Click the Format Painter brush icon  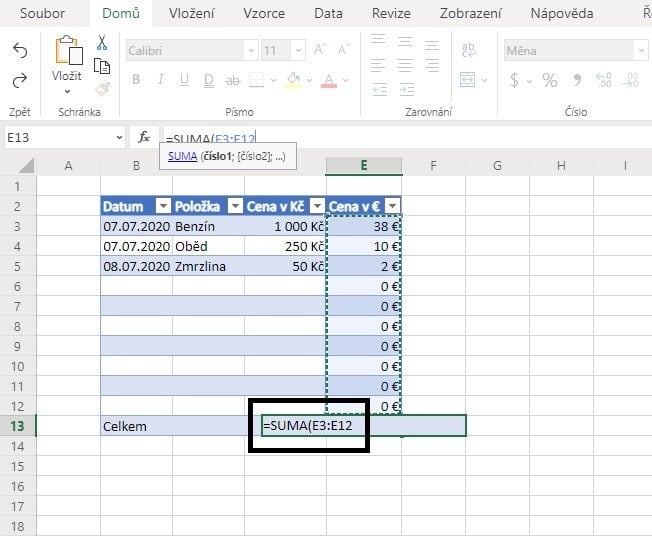click(102, 88)
